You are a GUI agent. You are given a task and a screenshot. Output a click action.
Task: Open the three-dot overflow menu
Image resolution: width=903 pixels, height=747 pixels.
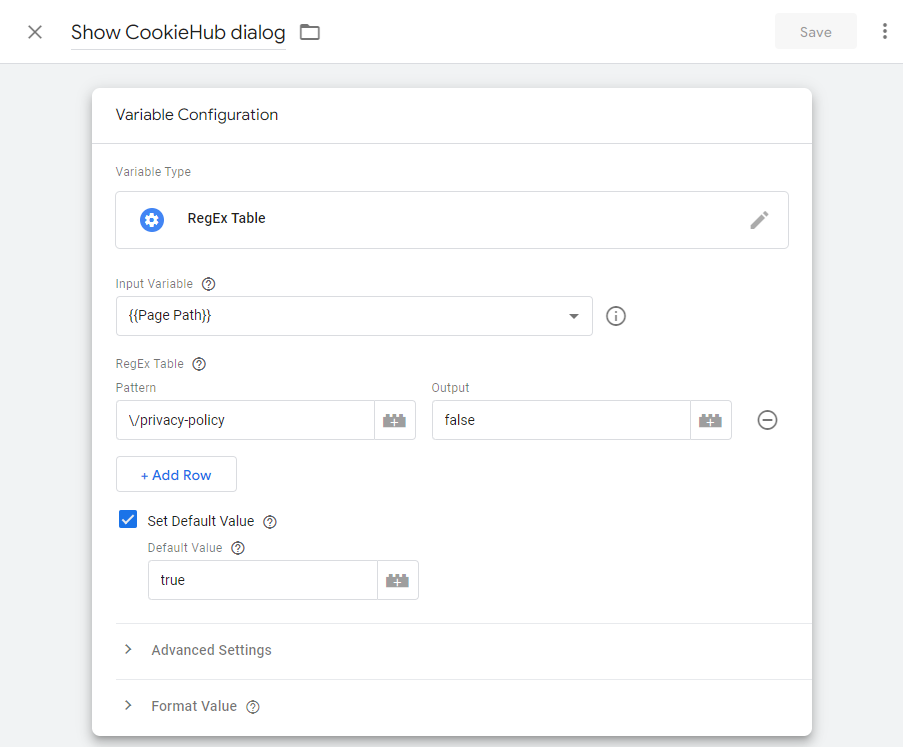[x=885, y=31]
